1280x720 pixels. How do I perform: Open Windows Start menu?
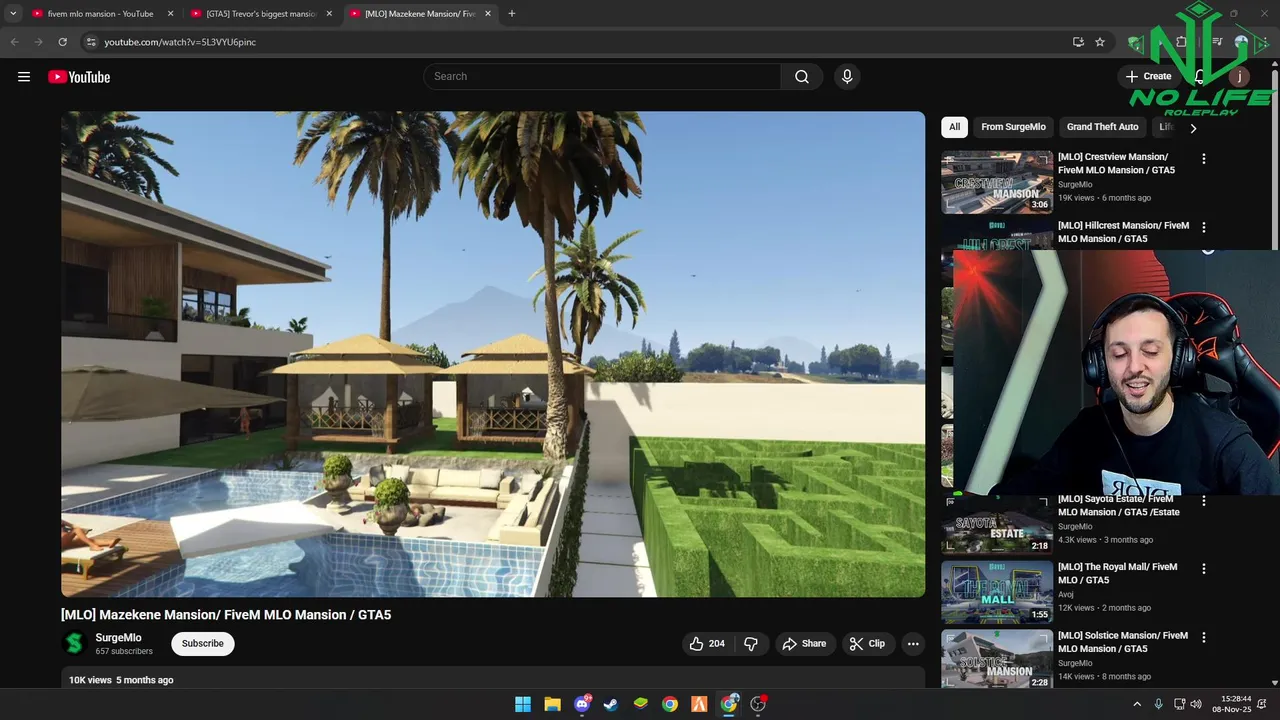(x=523, y=704)
